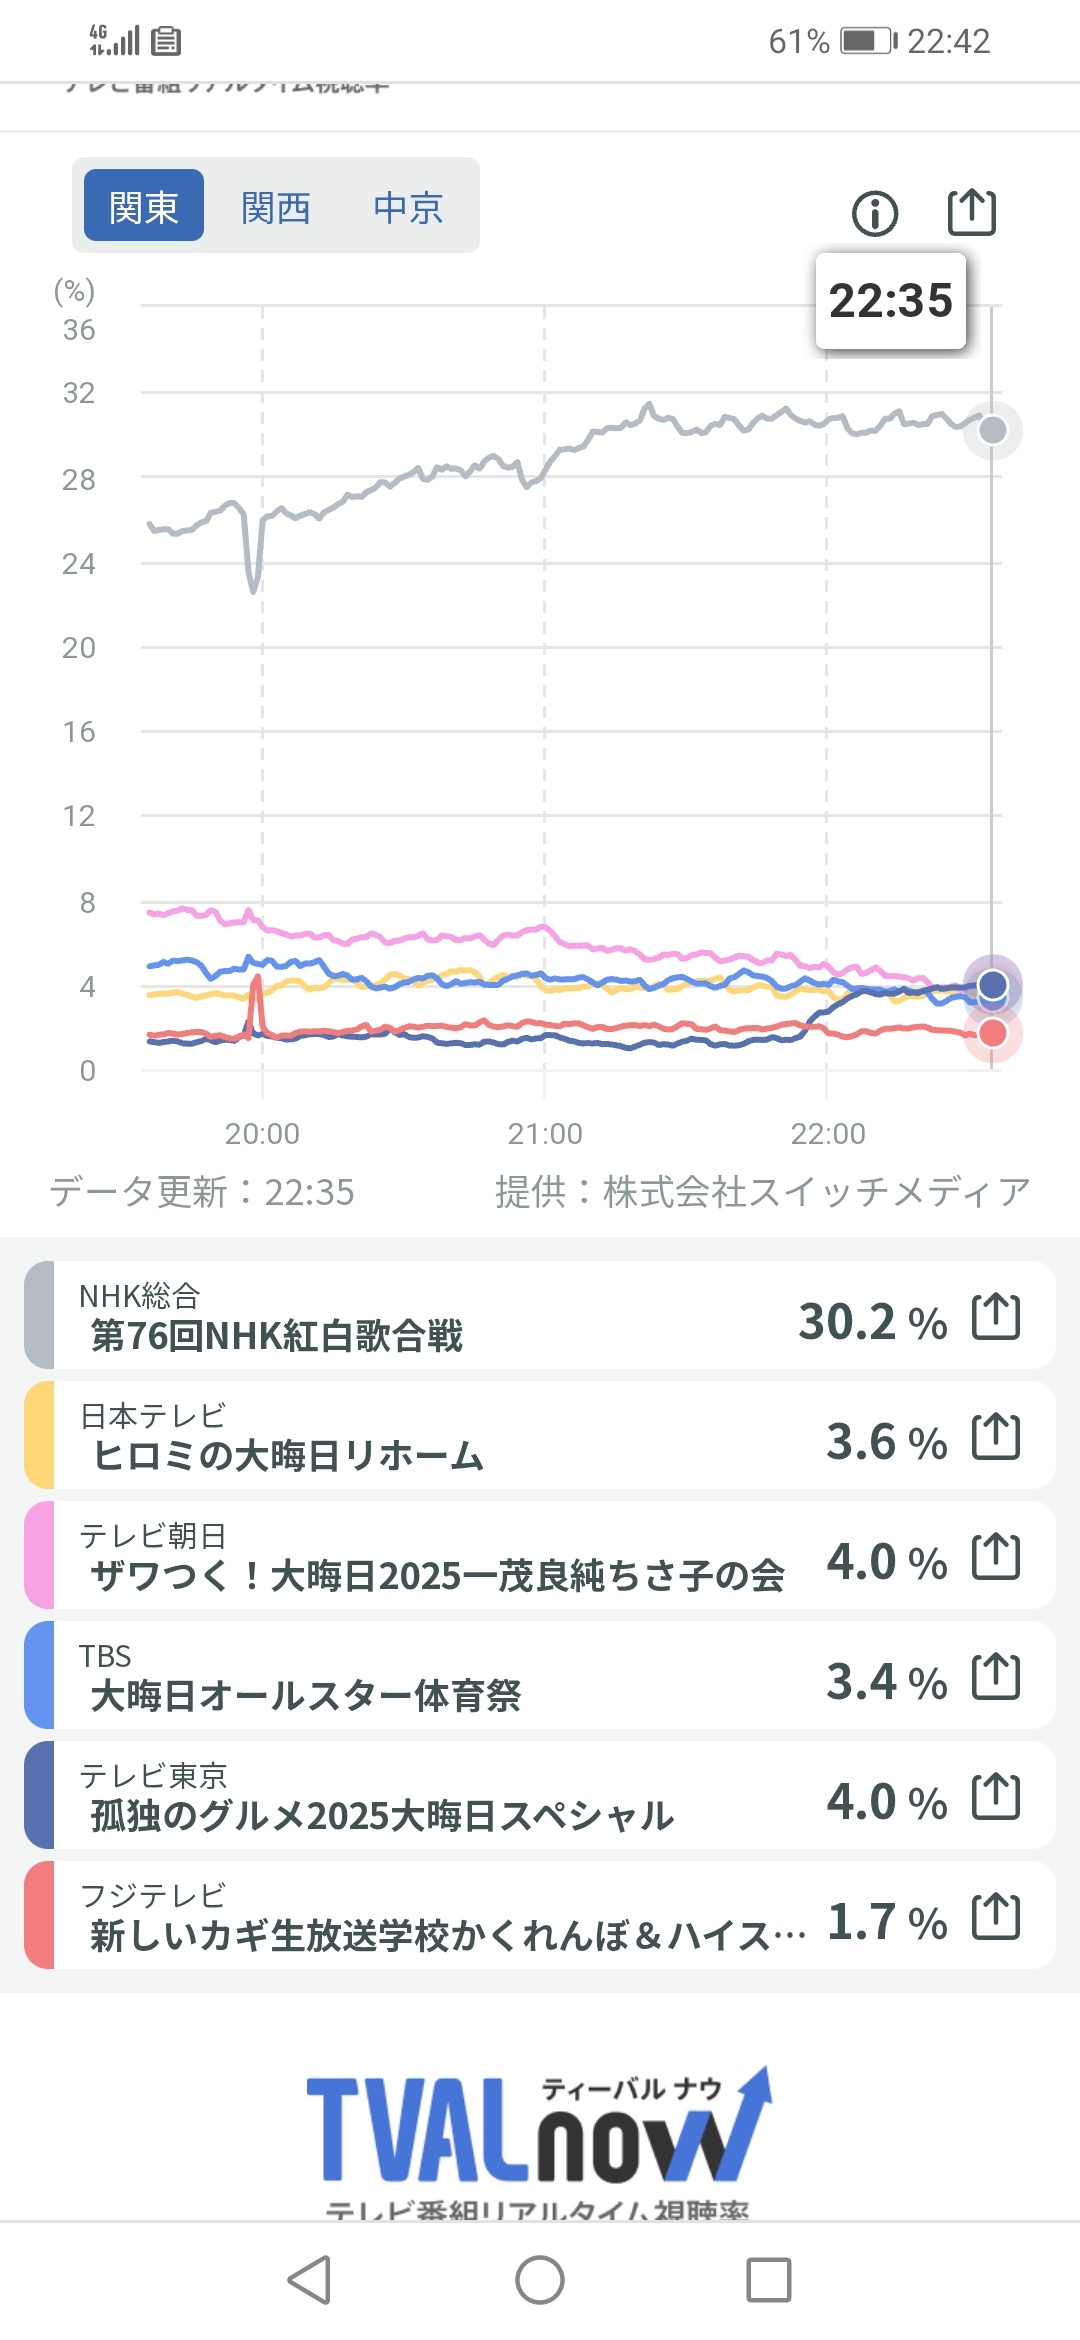This screenshot has width=1080, height=2340.
Task: Switch to the 関西 region tab
Action: pyautogui.click(x=276, y=207)
